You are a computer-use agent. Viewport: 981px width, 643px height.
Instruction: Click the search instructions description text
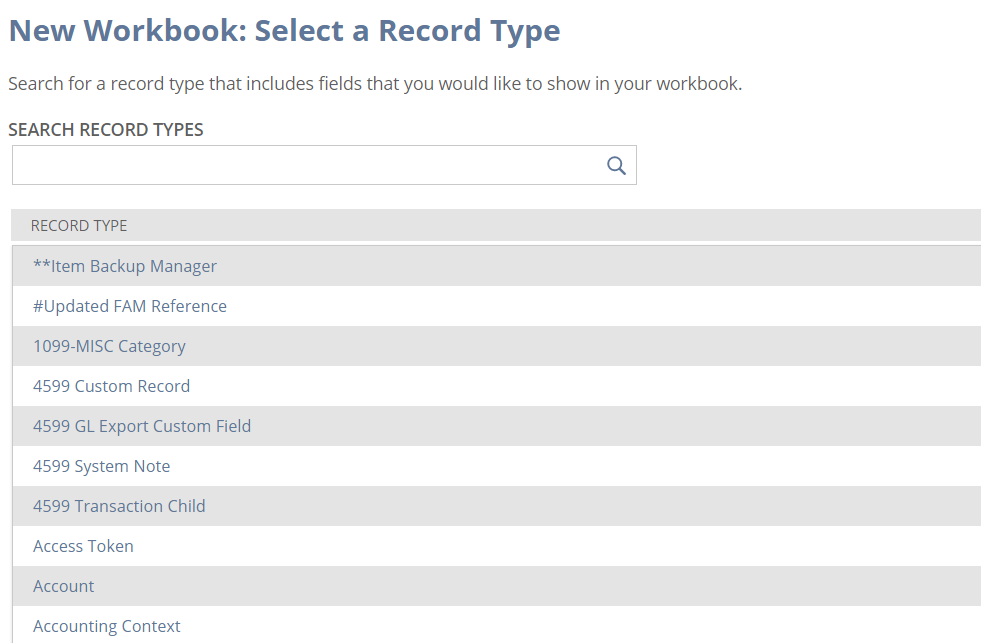tap(375, 84)
